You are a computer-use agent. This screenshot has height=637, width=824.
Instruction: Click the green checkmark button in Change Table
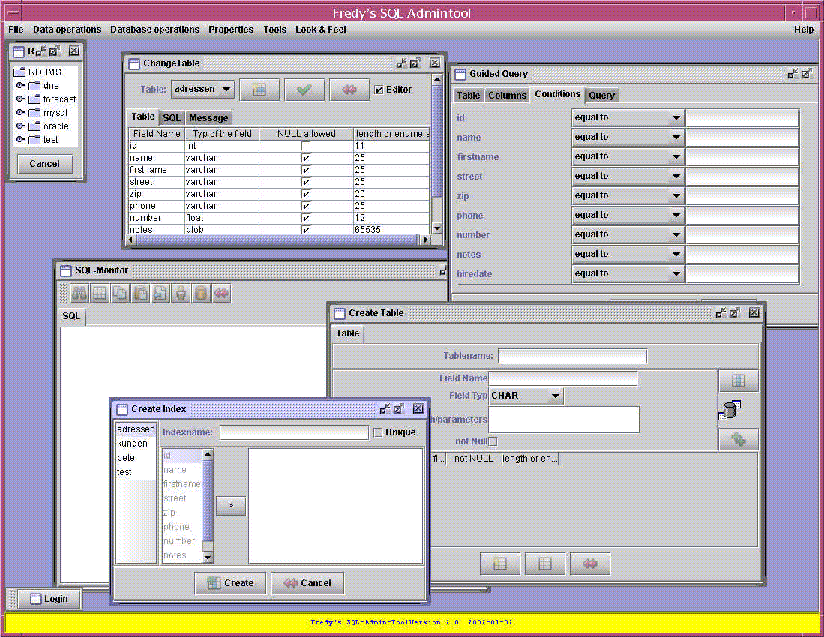coord(304,90)
